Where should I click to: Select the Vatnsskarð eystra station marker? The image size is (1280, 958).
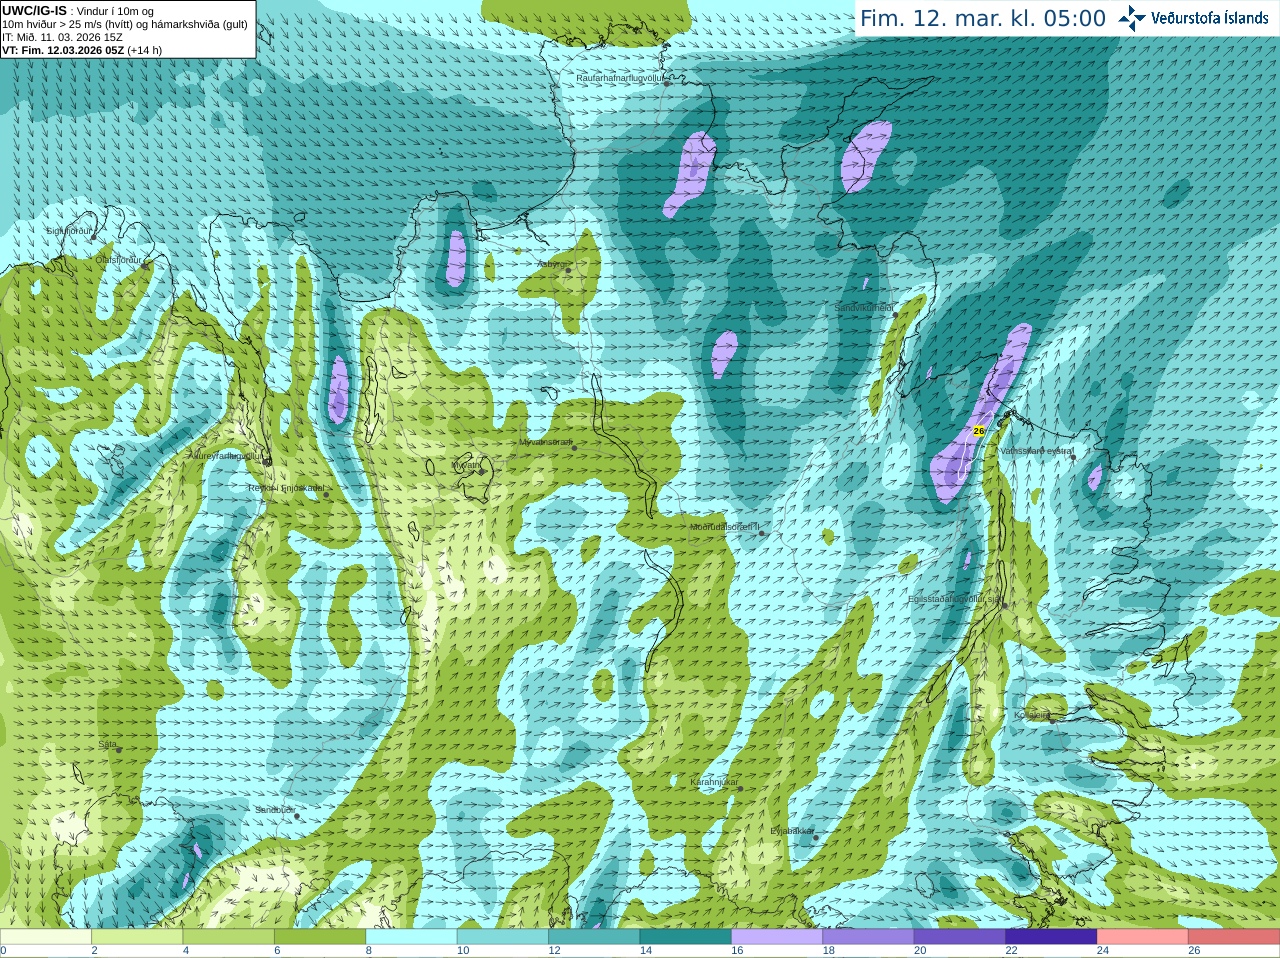(1073, 457)
